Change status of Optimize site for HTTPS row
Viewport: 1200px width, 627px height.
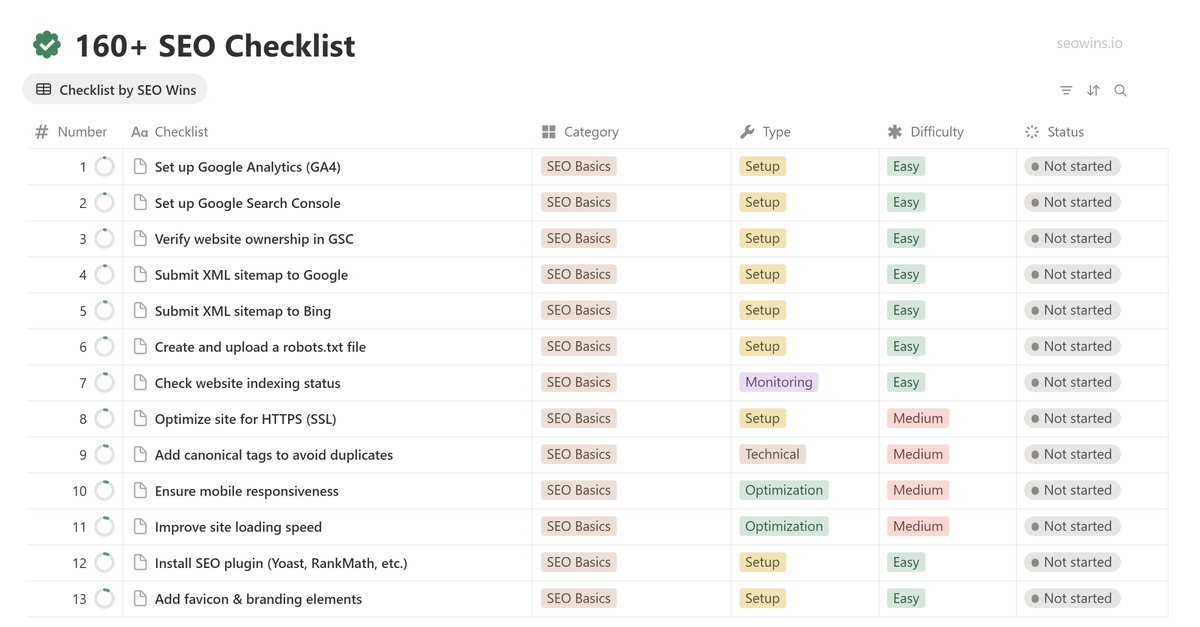tap(1072, 418)
